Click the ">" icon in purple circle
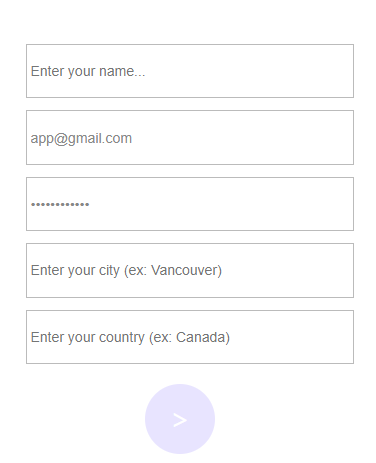 (x=180, y=420)
